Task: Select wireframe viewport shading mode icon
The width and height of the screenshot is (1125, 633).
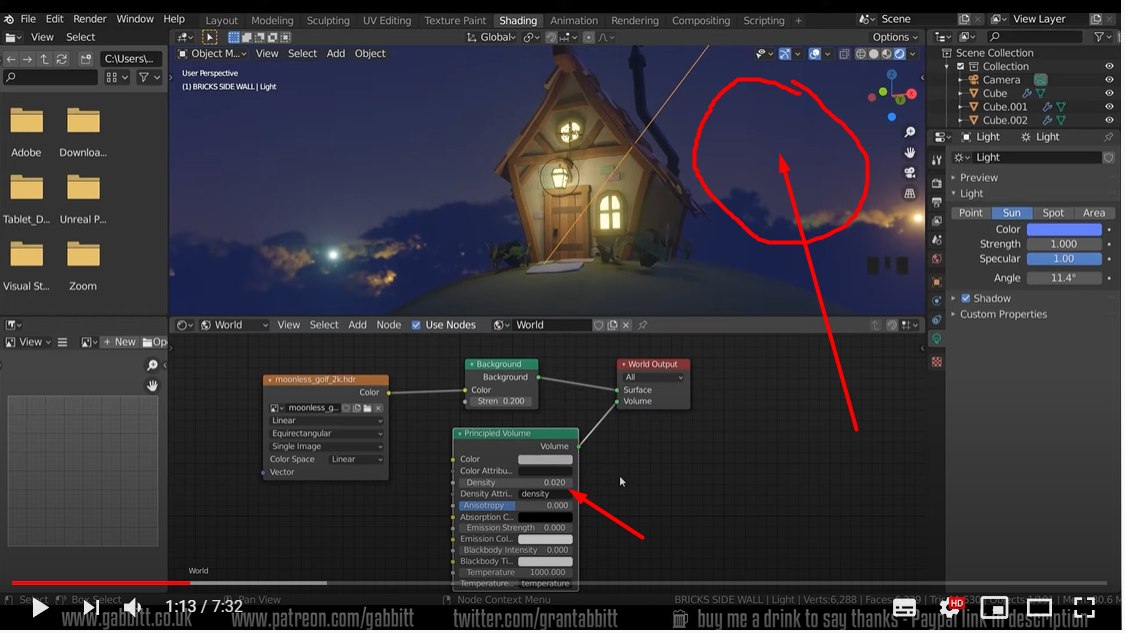Action: 860,54
